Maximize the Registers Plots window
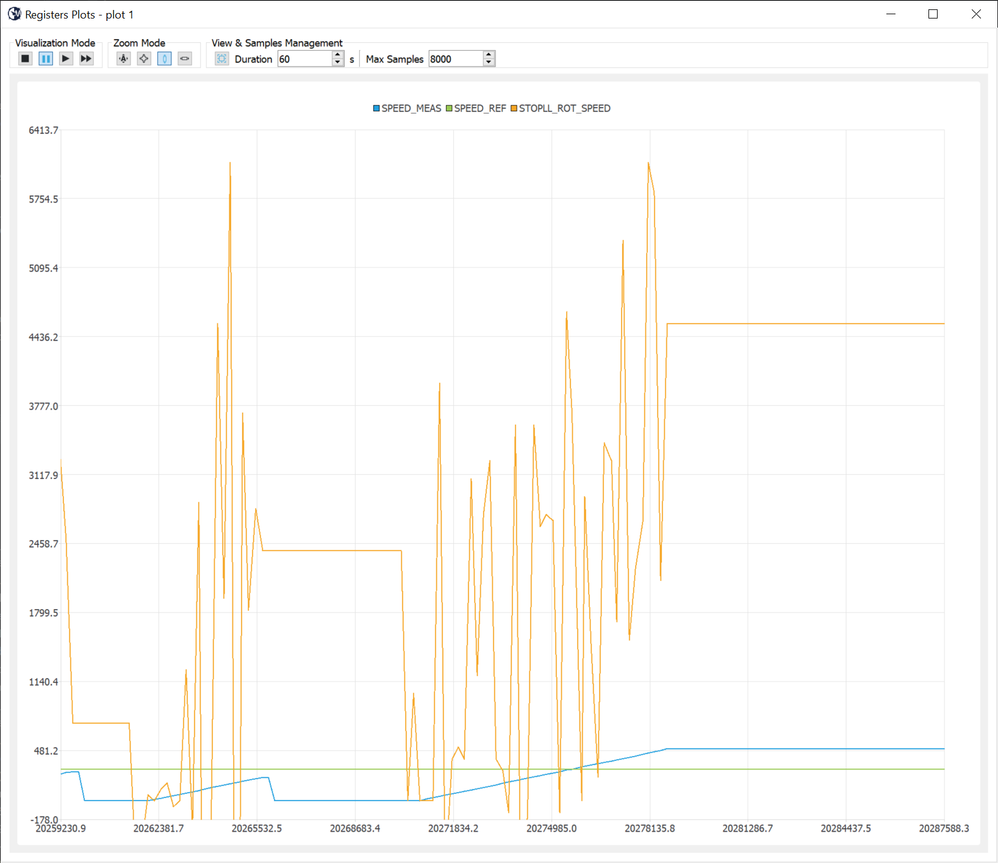Viewport: 998px width, 863px height. click(933, 14)
